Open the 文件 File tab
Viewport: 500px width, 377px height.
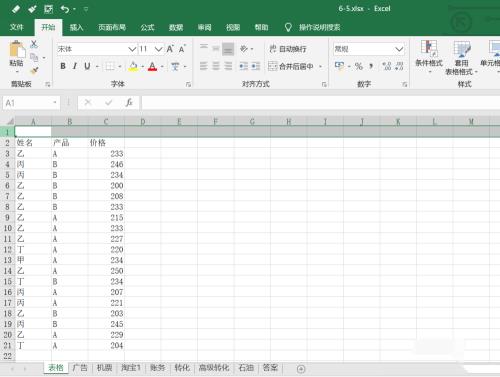click(x=16, y=27)
